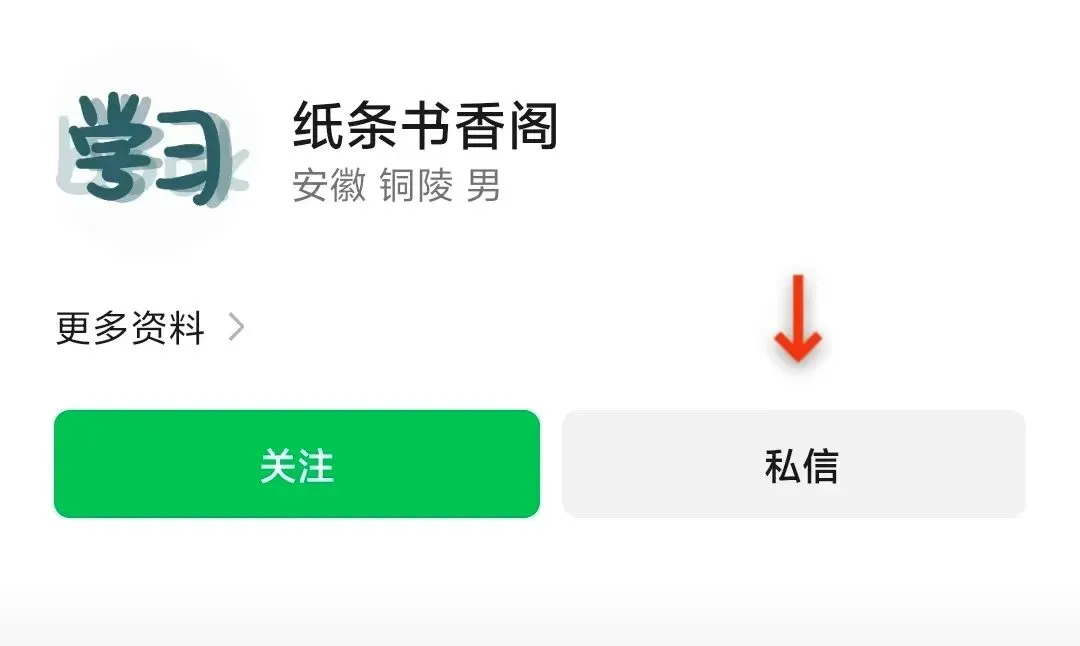
Task: Click the green 关注 button text
Action: (x=297, y=466)
